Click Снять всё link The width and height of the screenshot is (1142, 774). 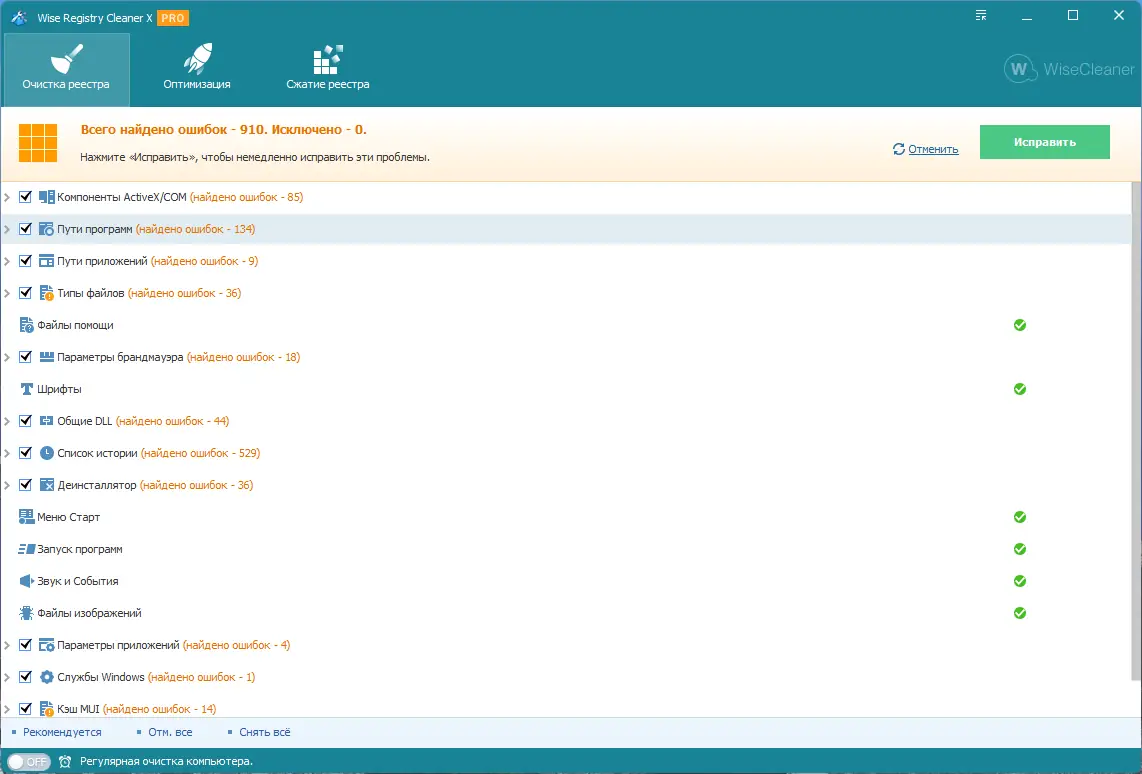[264, 732]
